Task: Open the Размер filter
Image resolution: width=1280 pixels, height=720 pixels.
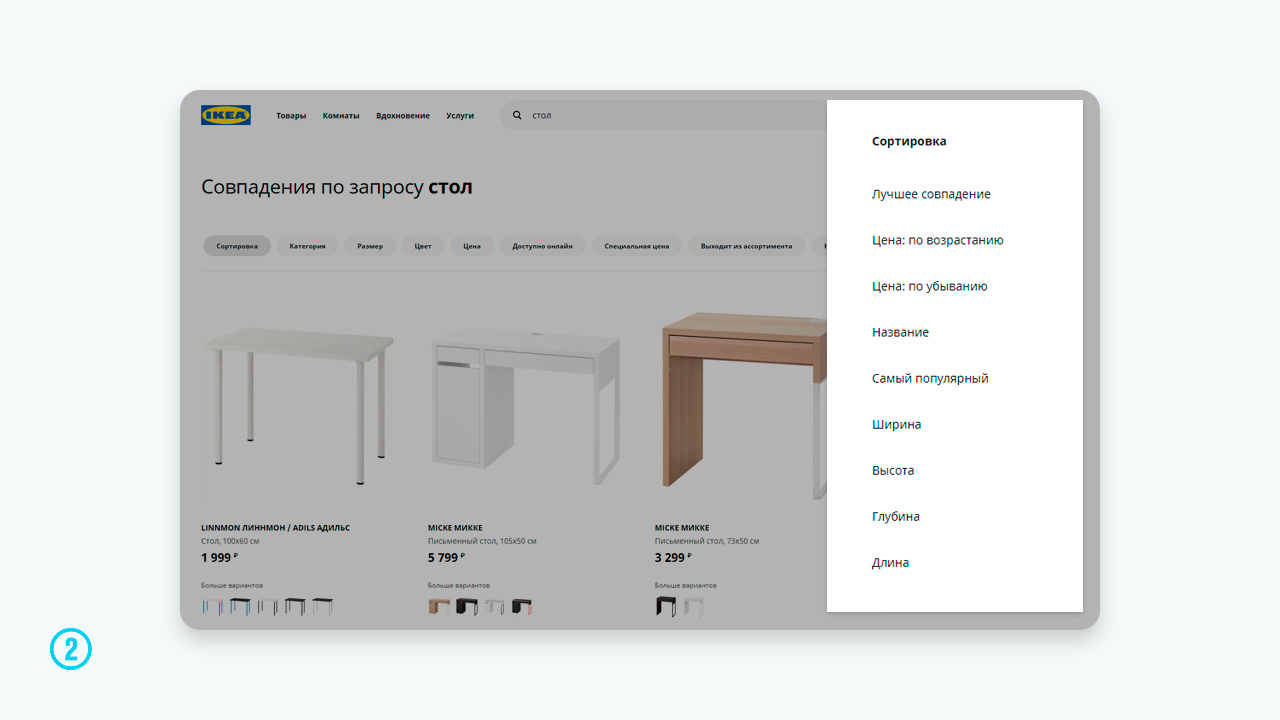Action: coord(370,246)
